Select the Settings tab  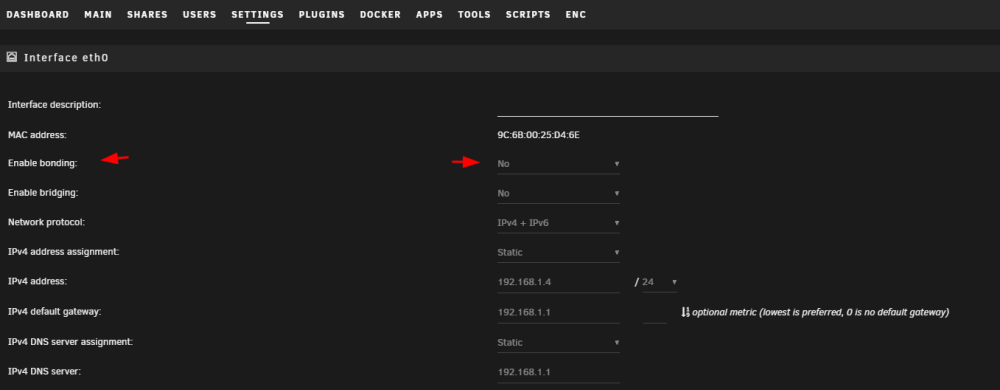click(258, 15)
